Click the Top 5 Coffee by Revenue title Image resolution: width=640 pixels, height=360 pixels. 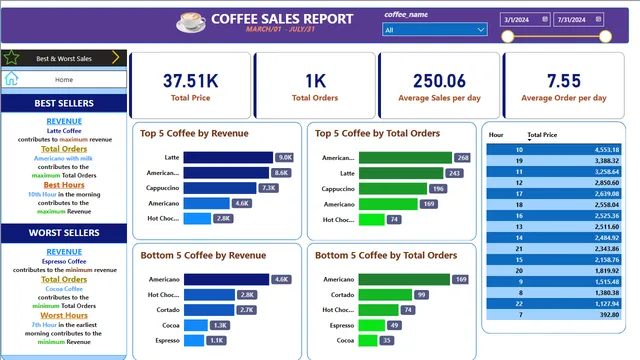point(194,133)
